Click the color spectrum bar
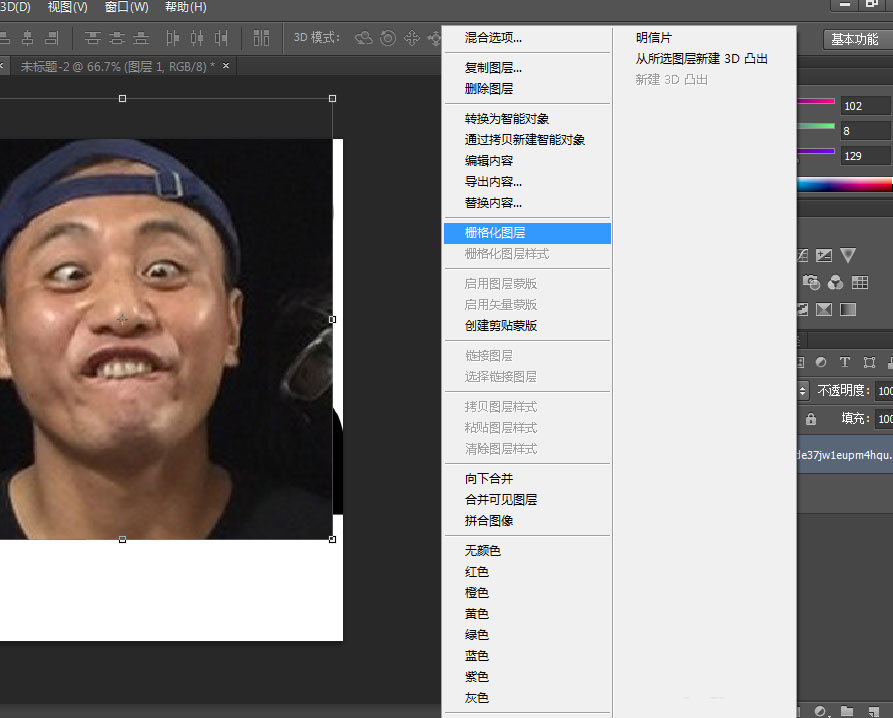 tap(845, 183)
